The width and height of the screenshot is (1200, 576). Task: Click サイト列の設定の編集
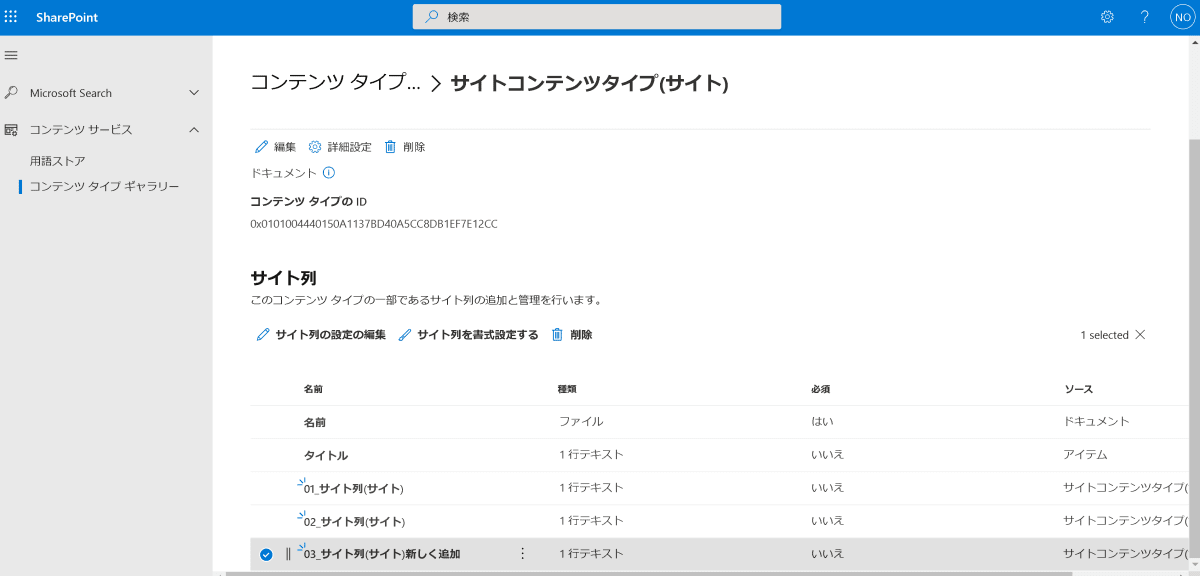click(321, 335)
